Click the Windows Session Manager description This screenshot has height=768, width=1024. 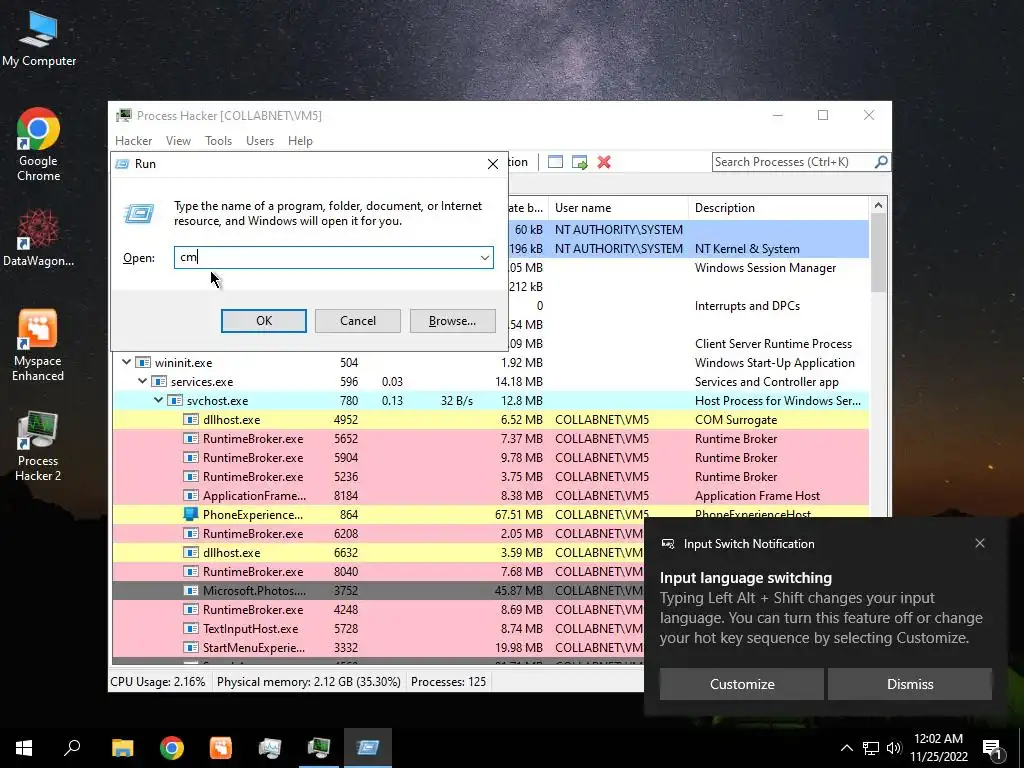point(765,268)
